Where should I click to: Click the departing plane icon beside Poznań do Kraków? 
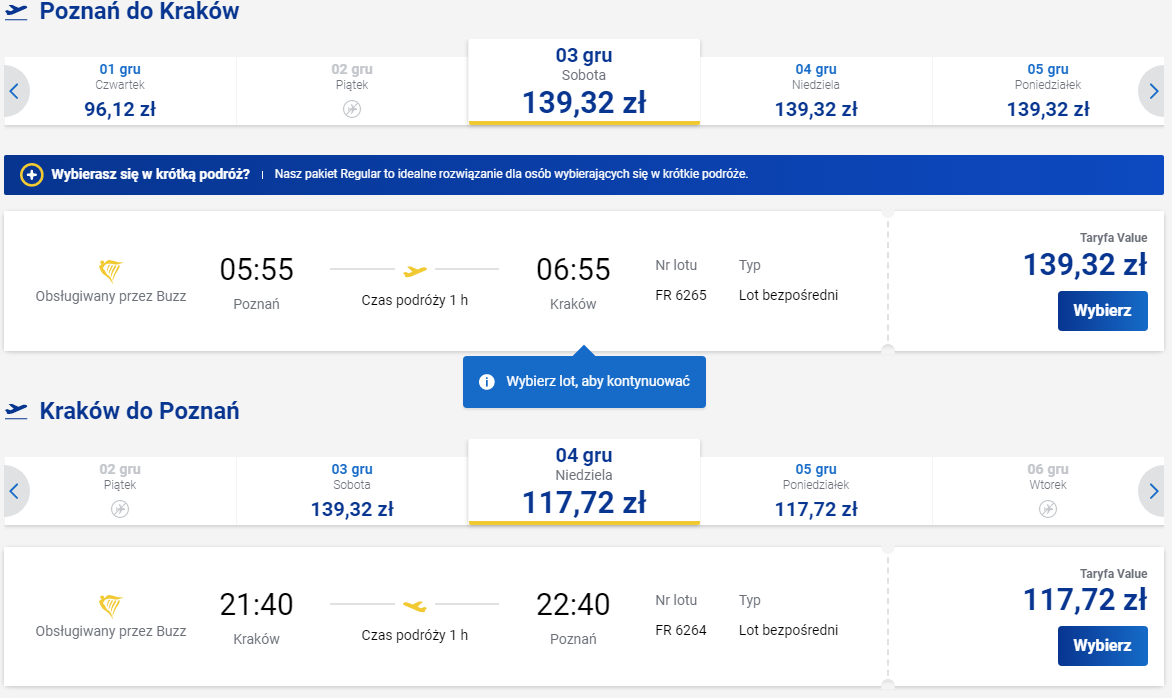pyautogui.click(x=16, y=12)
